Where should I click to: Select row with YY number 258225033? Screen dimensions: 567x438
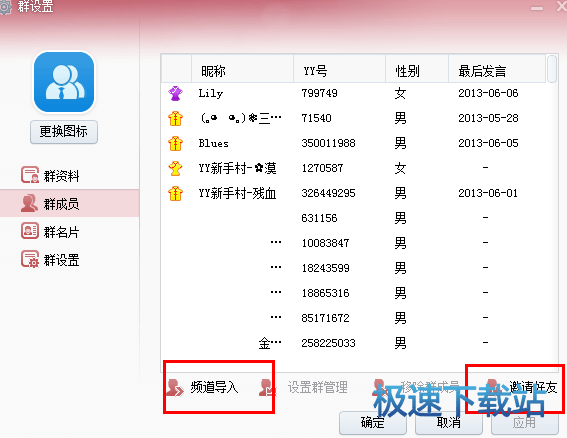point(354,343)
